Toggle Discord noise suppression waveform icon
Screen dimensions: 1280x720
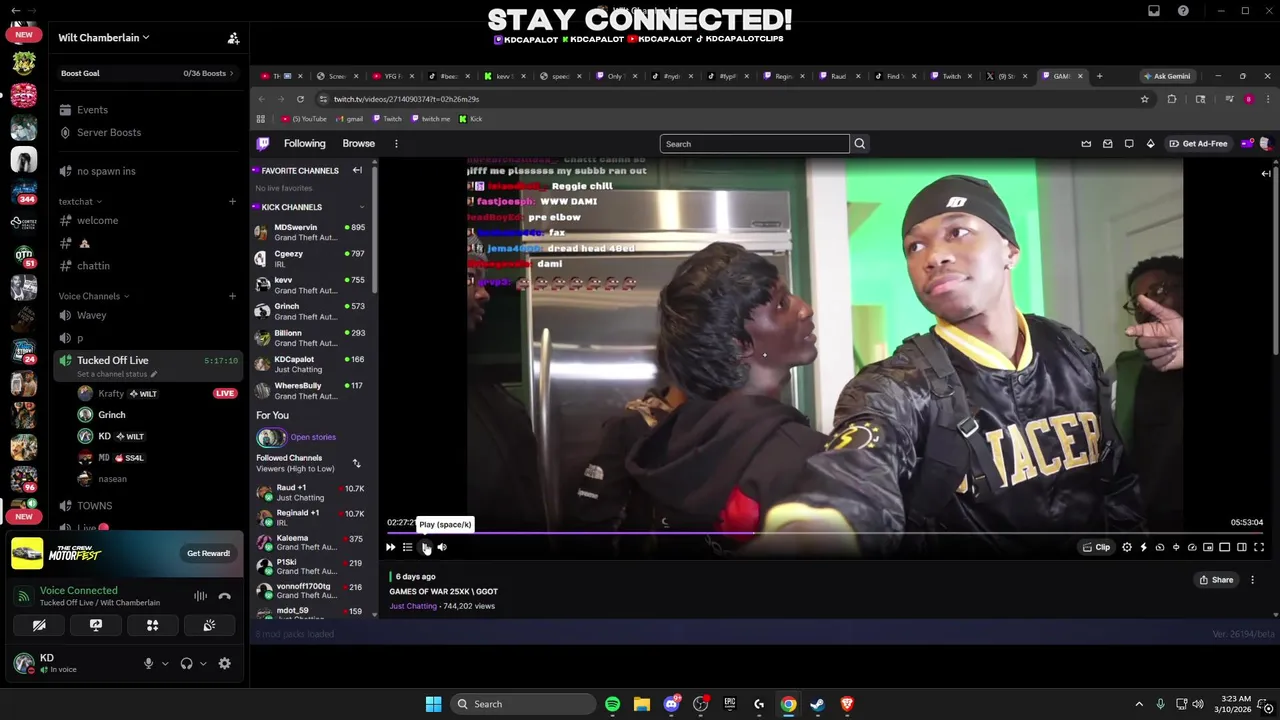click(x=200, y=596)
